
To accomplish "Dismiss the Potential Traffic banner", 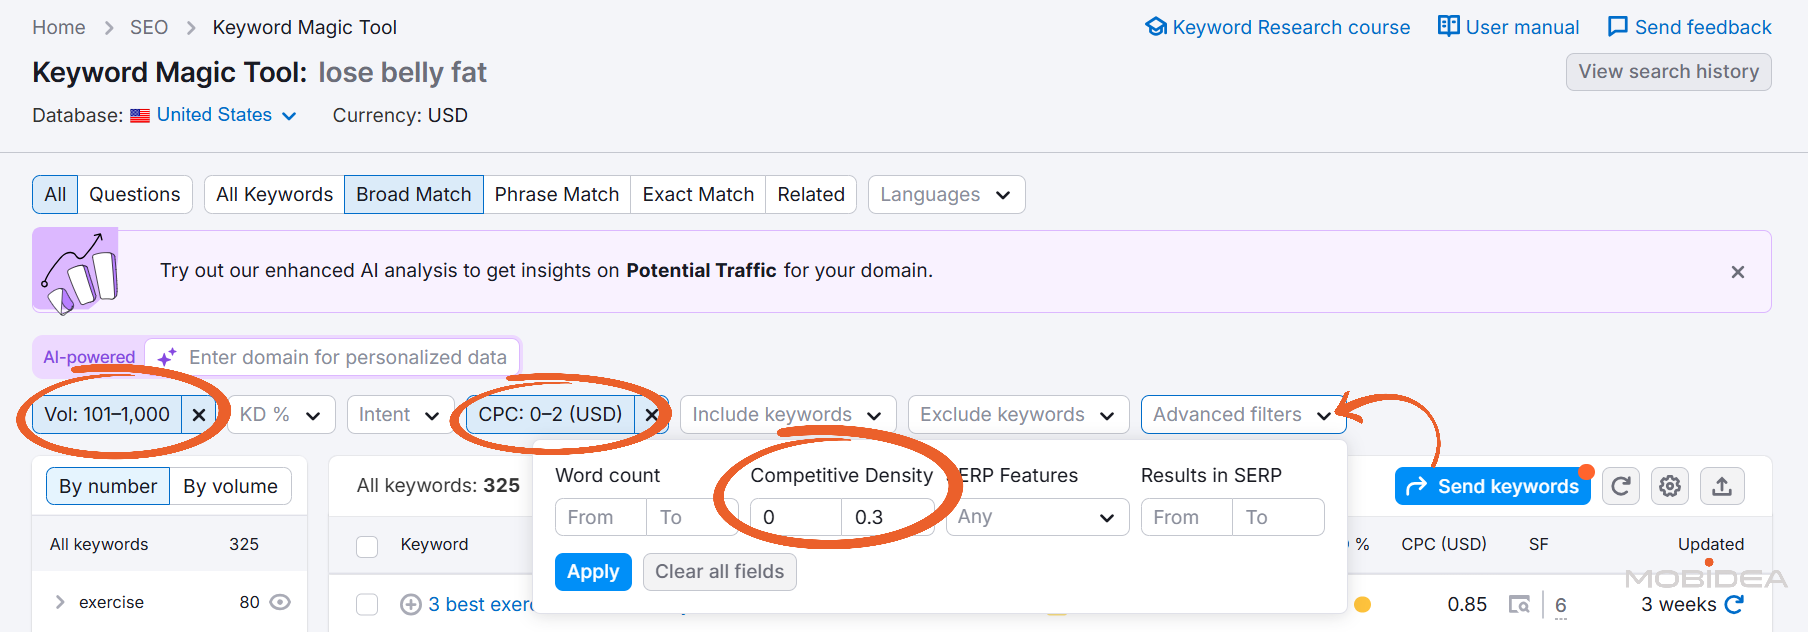I will tap(1738, 272).
